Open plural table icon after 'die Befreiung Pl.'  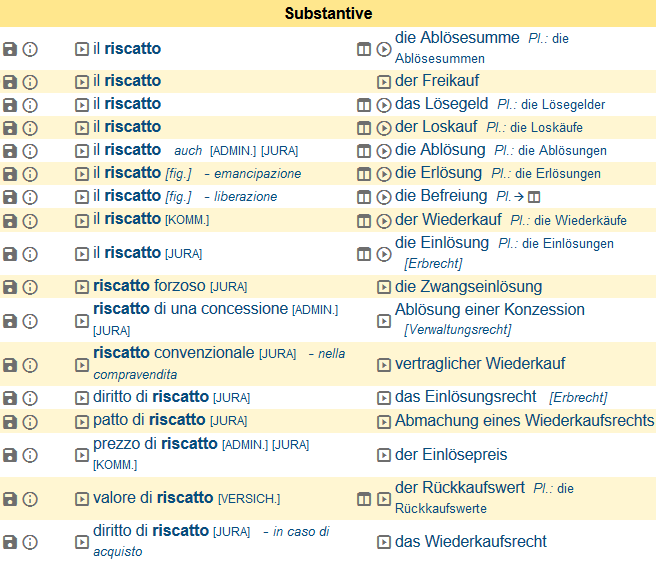pos(534,197)
